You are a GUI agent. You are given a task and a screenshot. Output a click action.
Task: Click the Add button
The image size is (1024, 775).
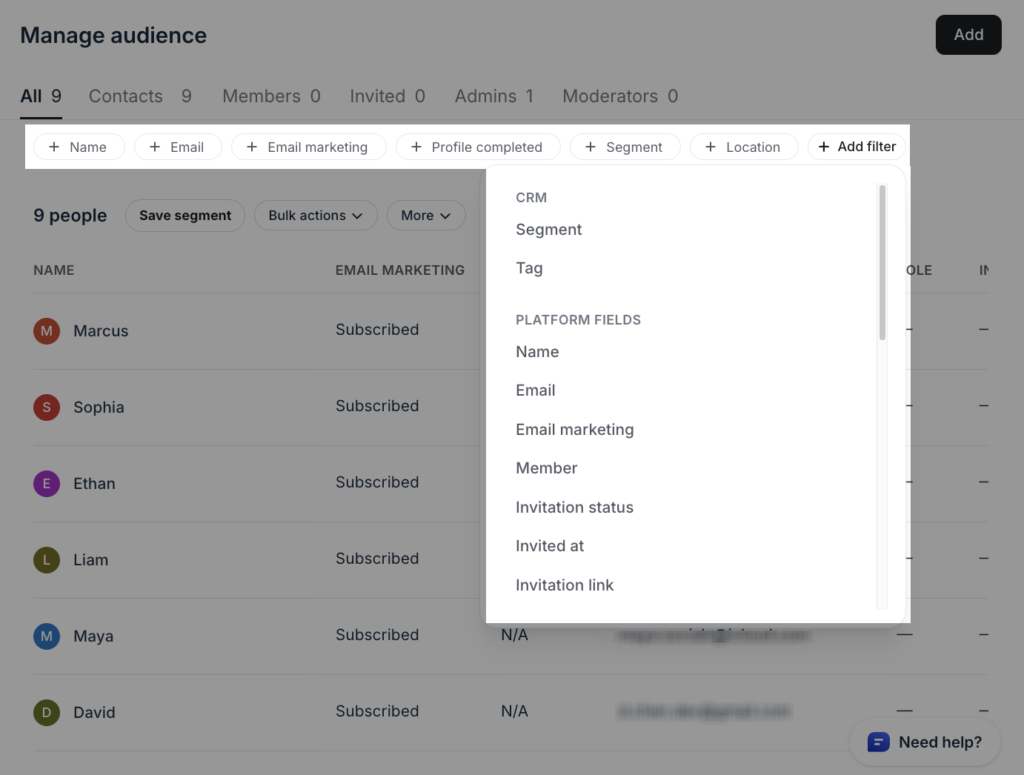tap(968, 35)
